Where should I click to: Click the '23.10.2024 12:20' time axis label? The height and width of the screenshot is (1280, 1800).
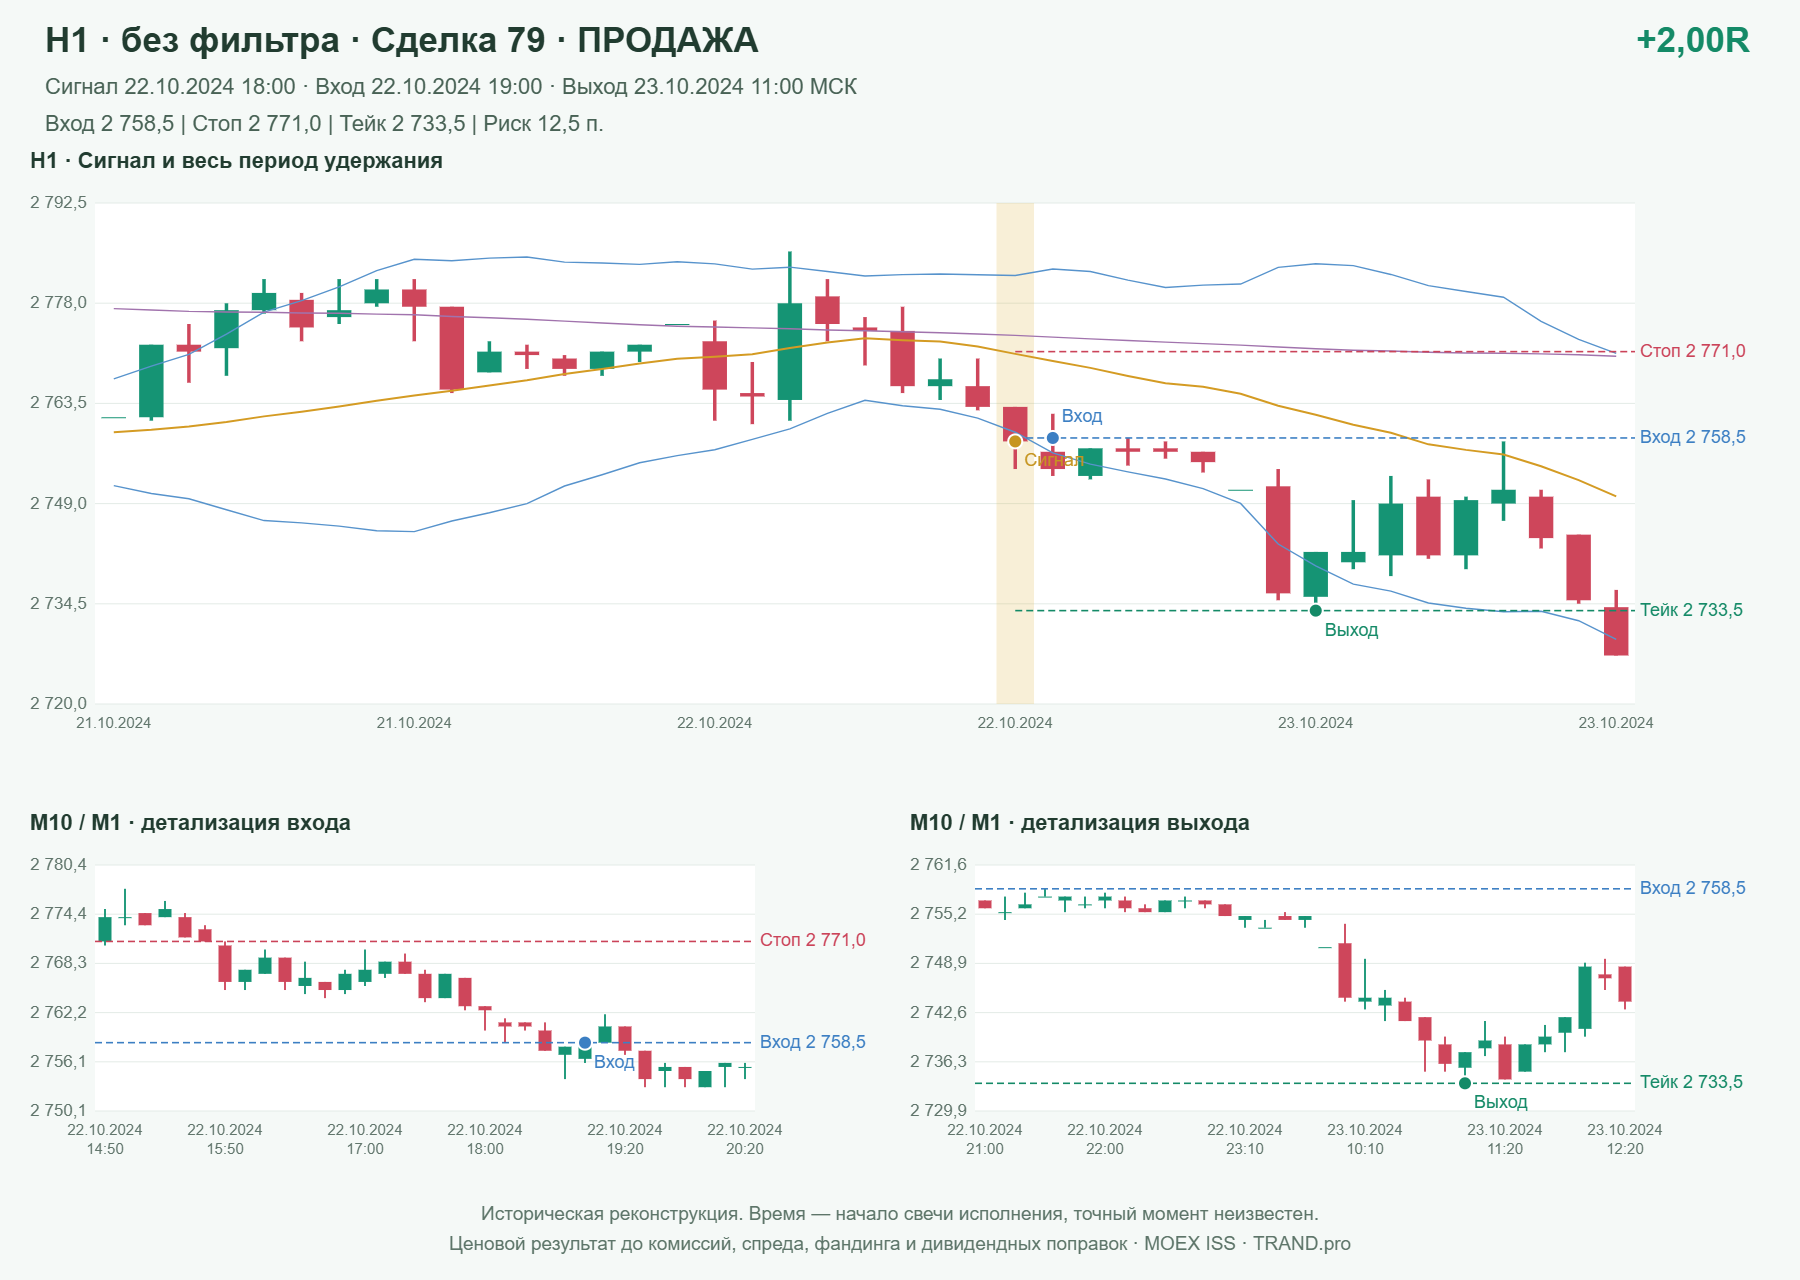[1625, 1139]
